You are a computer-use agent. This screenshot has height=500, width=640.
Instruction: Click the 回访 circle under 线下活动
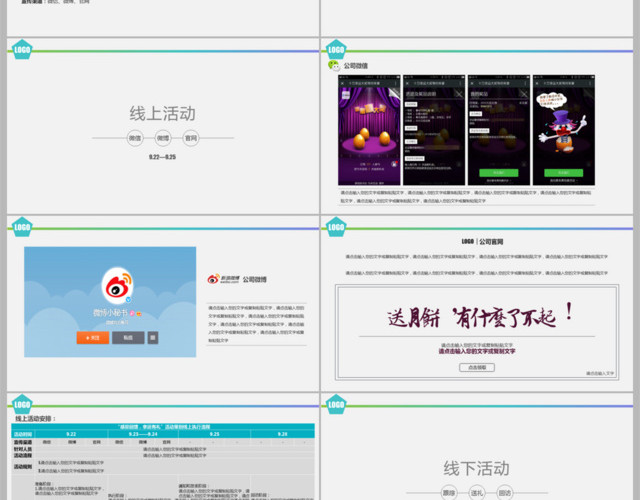pyautogui.click(x=504, y=493)
